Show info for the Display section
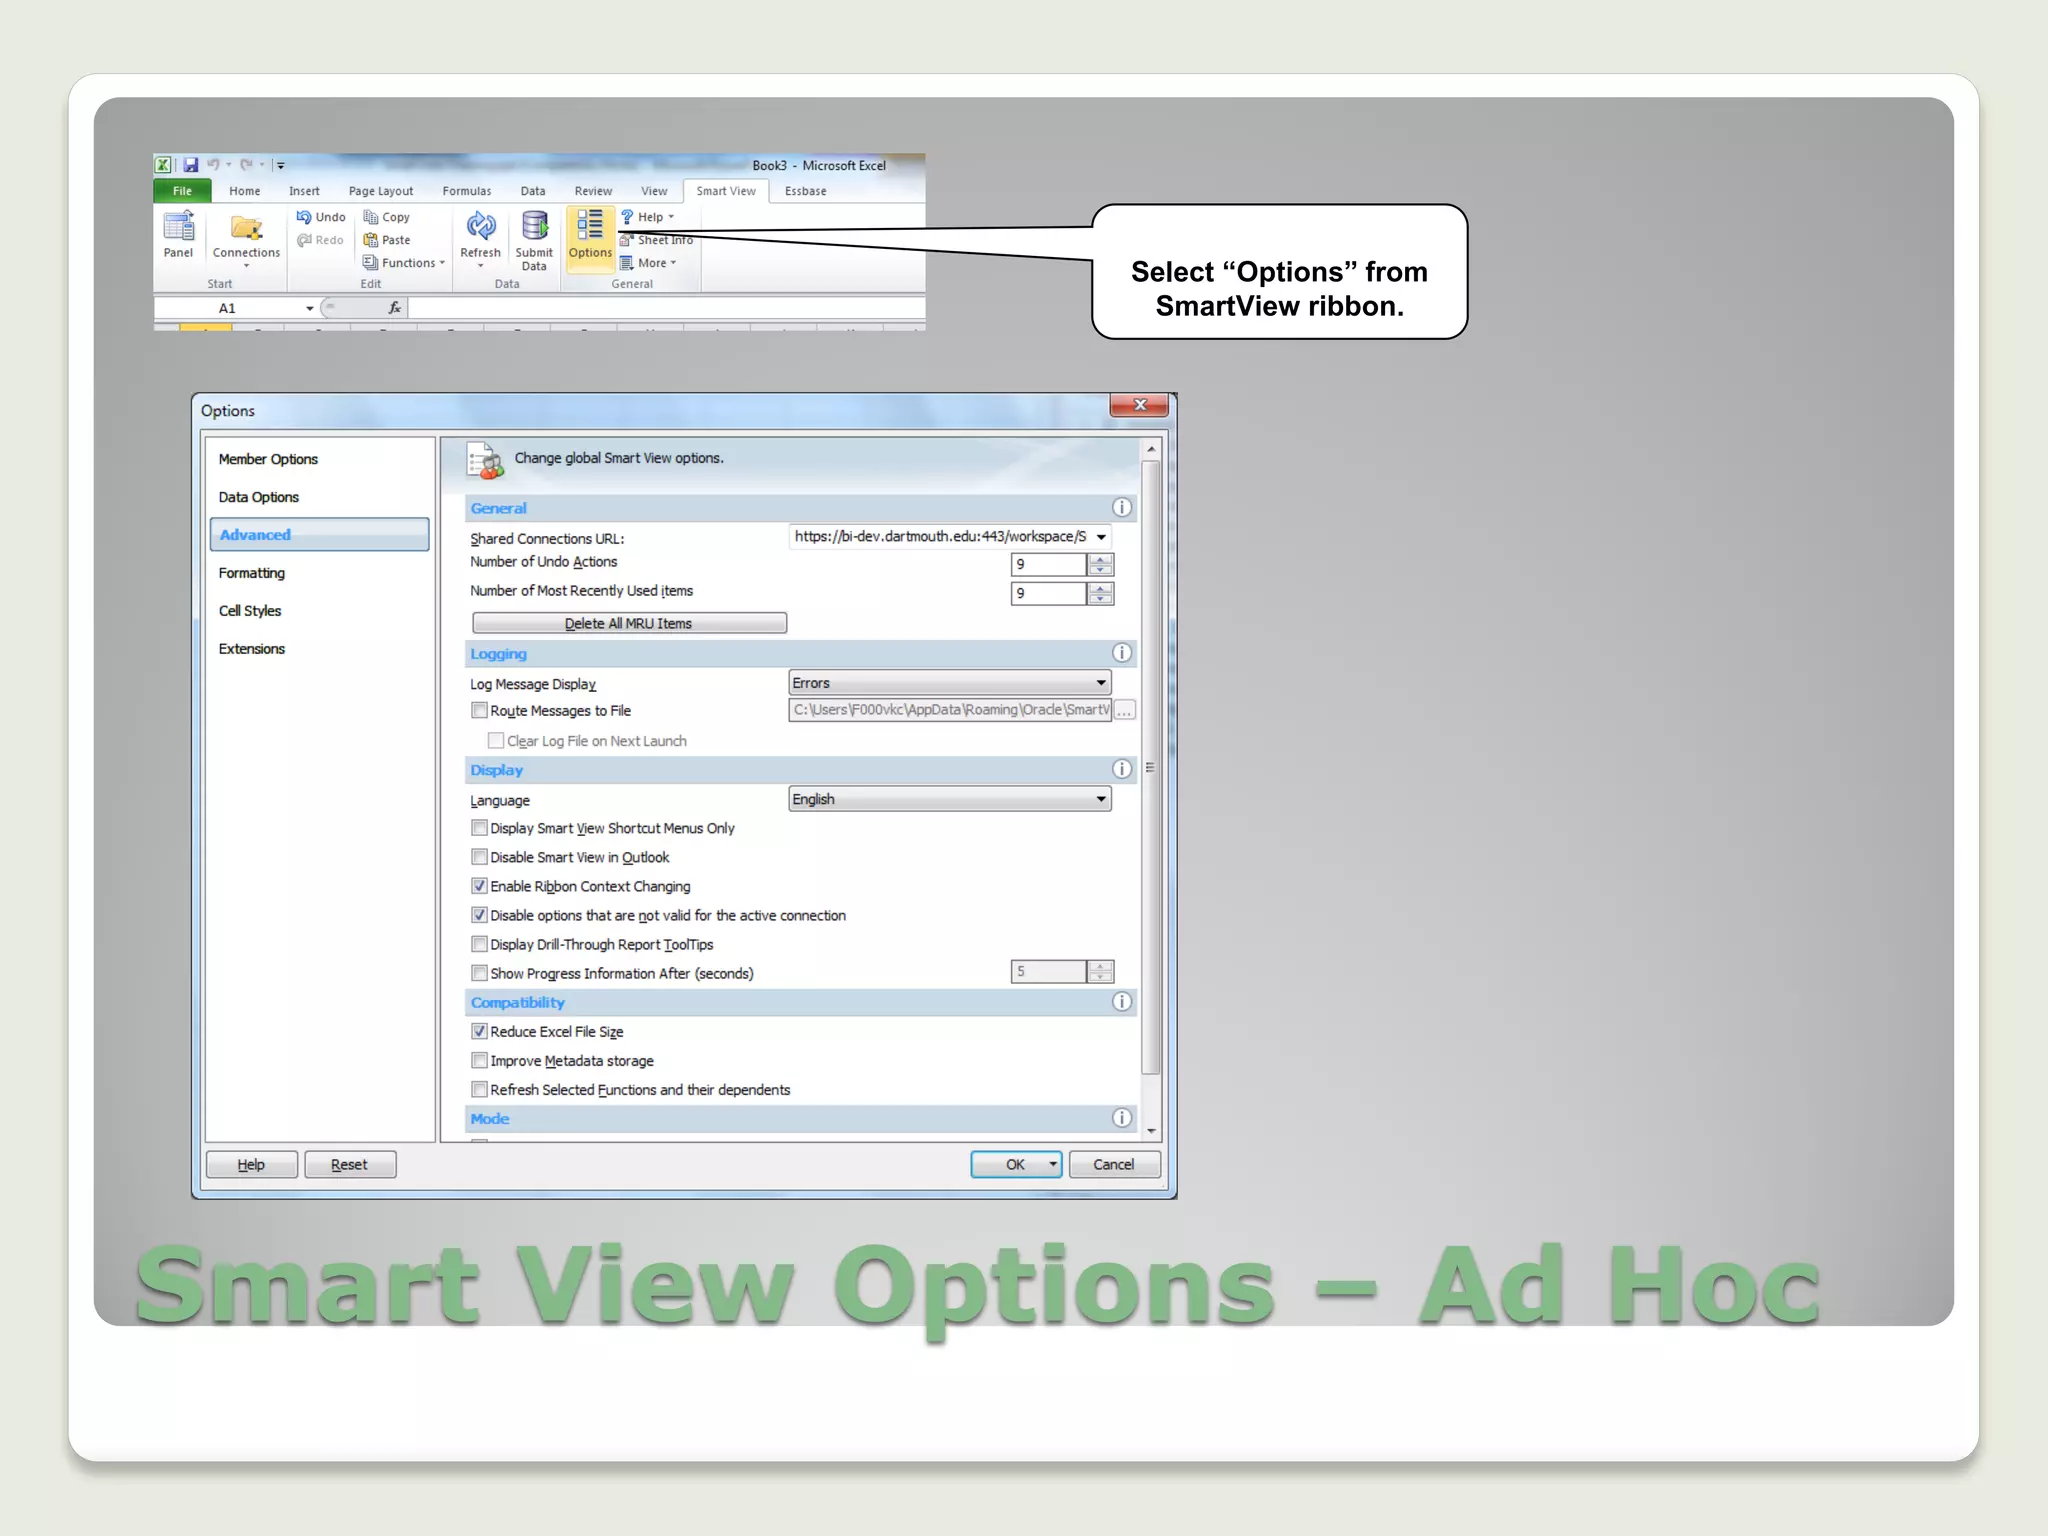The image size is (2048, 1536). (x=1122, y=768)
